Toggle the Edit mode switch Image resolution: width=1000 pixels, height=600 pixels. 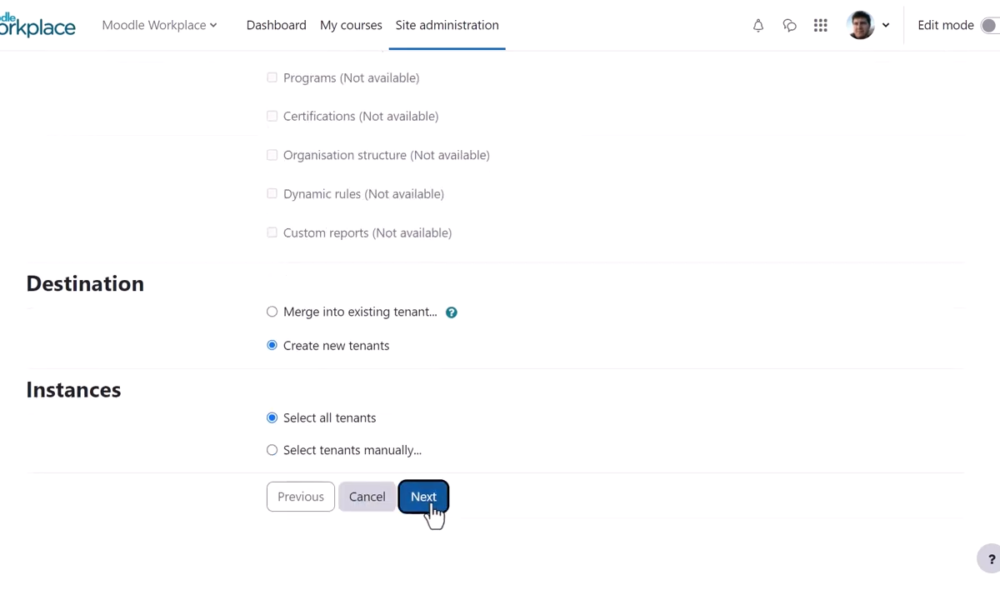(988, 26)
